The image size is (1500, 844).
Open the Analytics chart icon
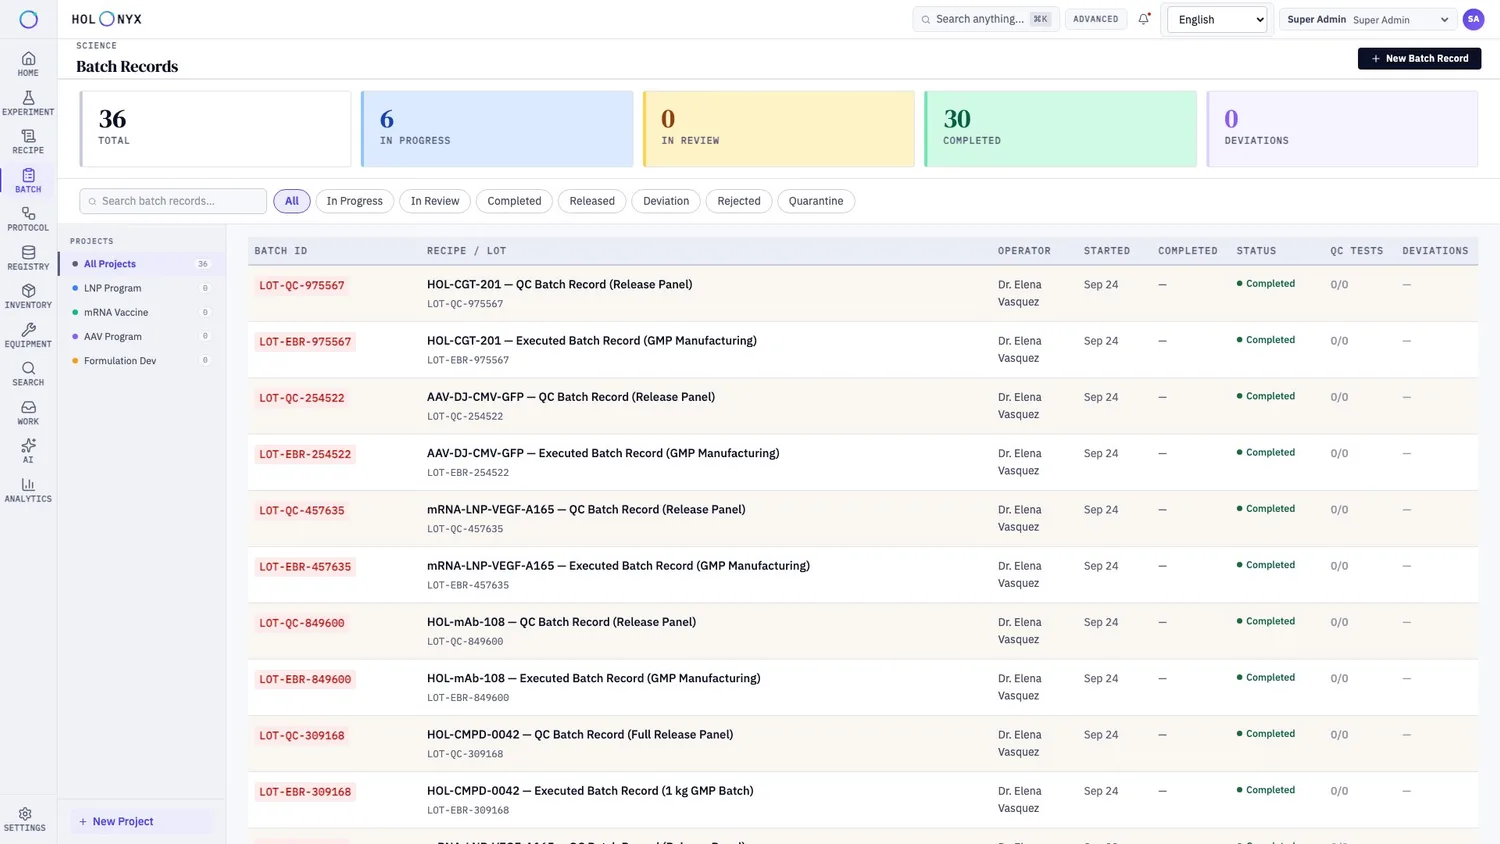click(x=28, y=490)
